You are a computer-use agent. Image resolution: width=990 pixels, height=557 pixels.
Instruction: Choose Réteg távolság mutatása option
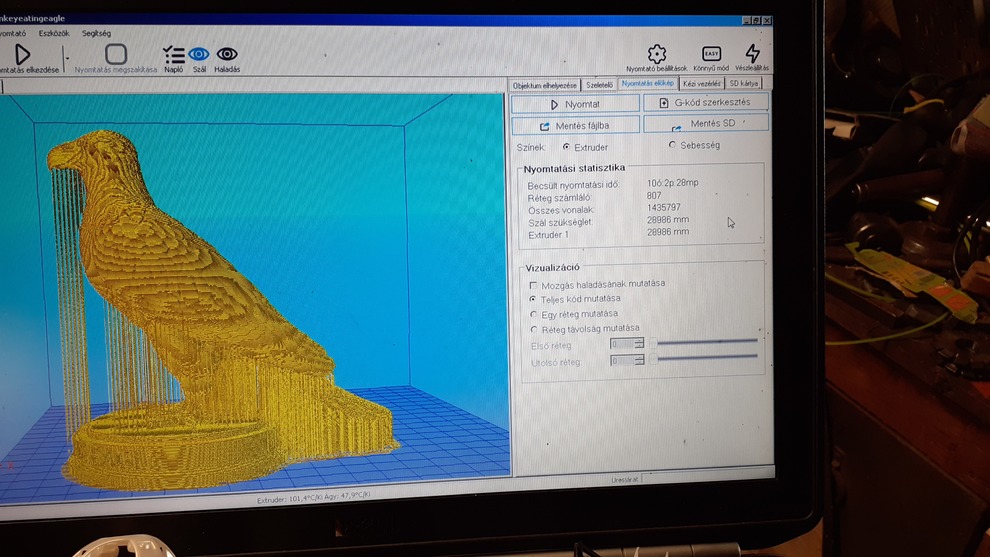[x=533, y=329]
